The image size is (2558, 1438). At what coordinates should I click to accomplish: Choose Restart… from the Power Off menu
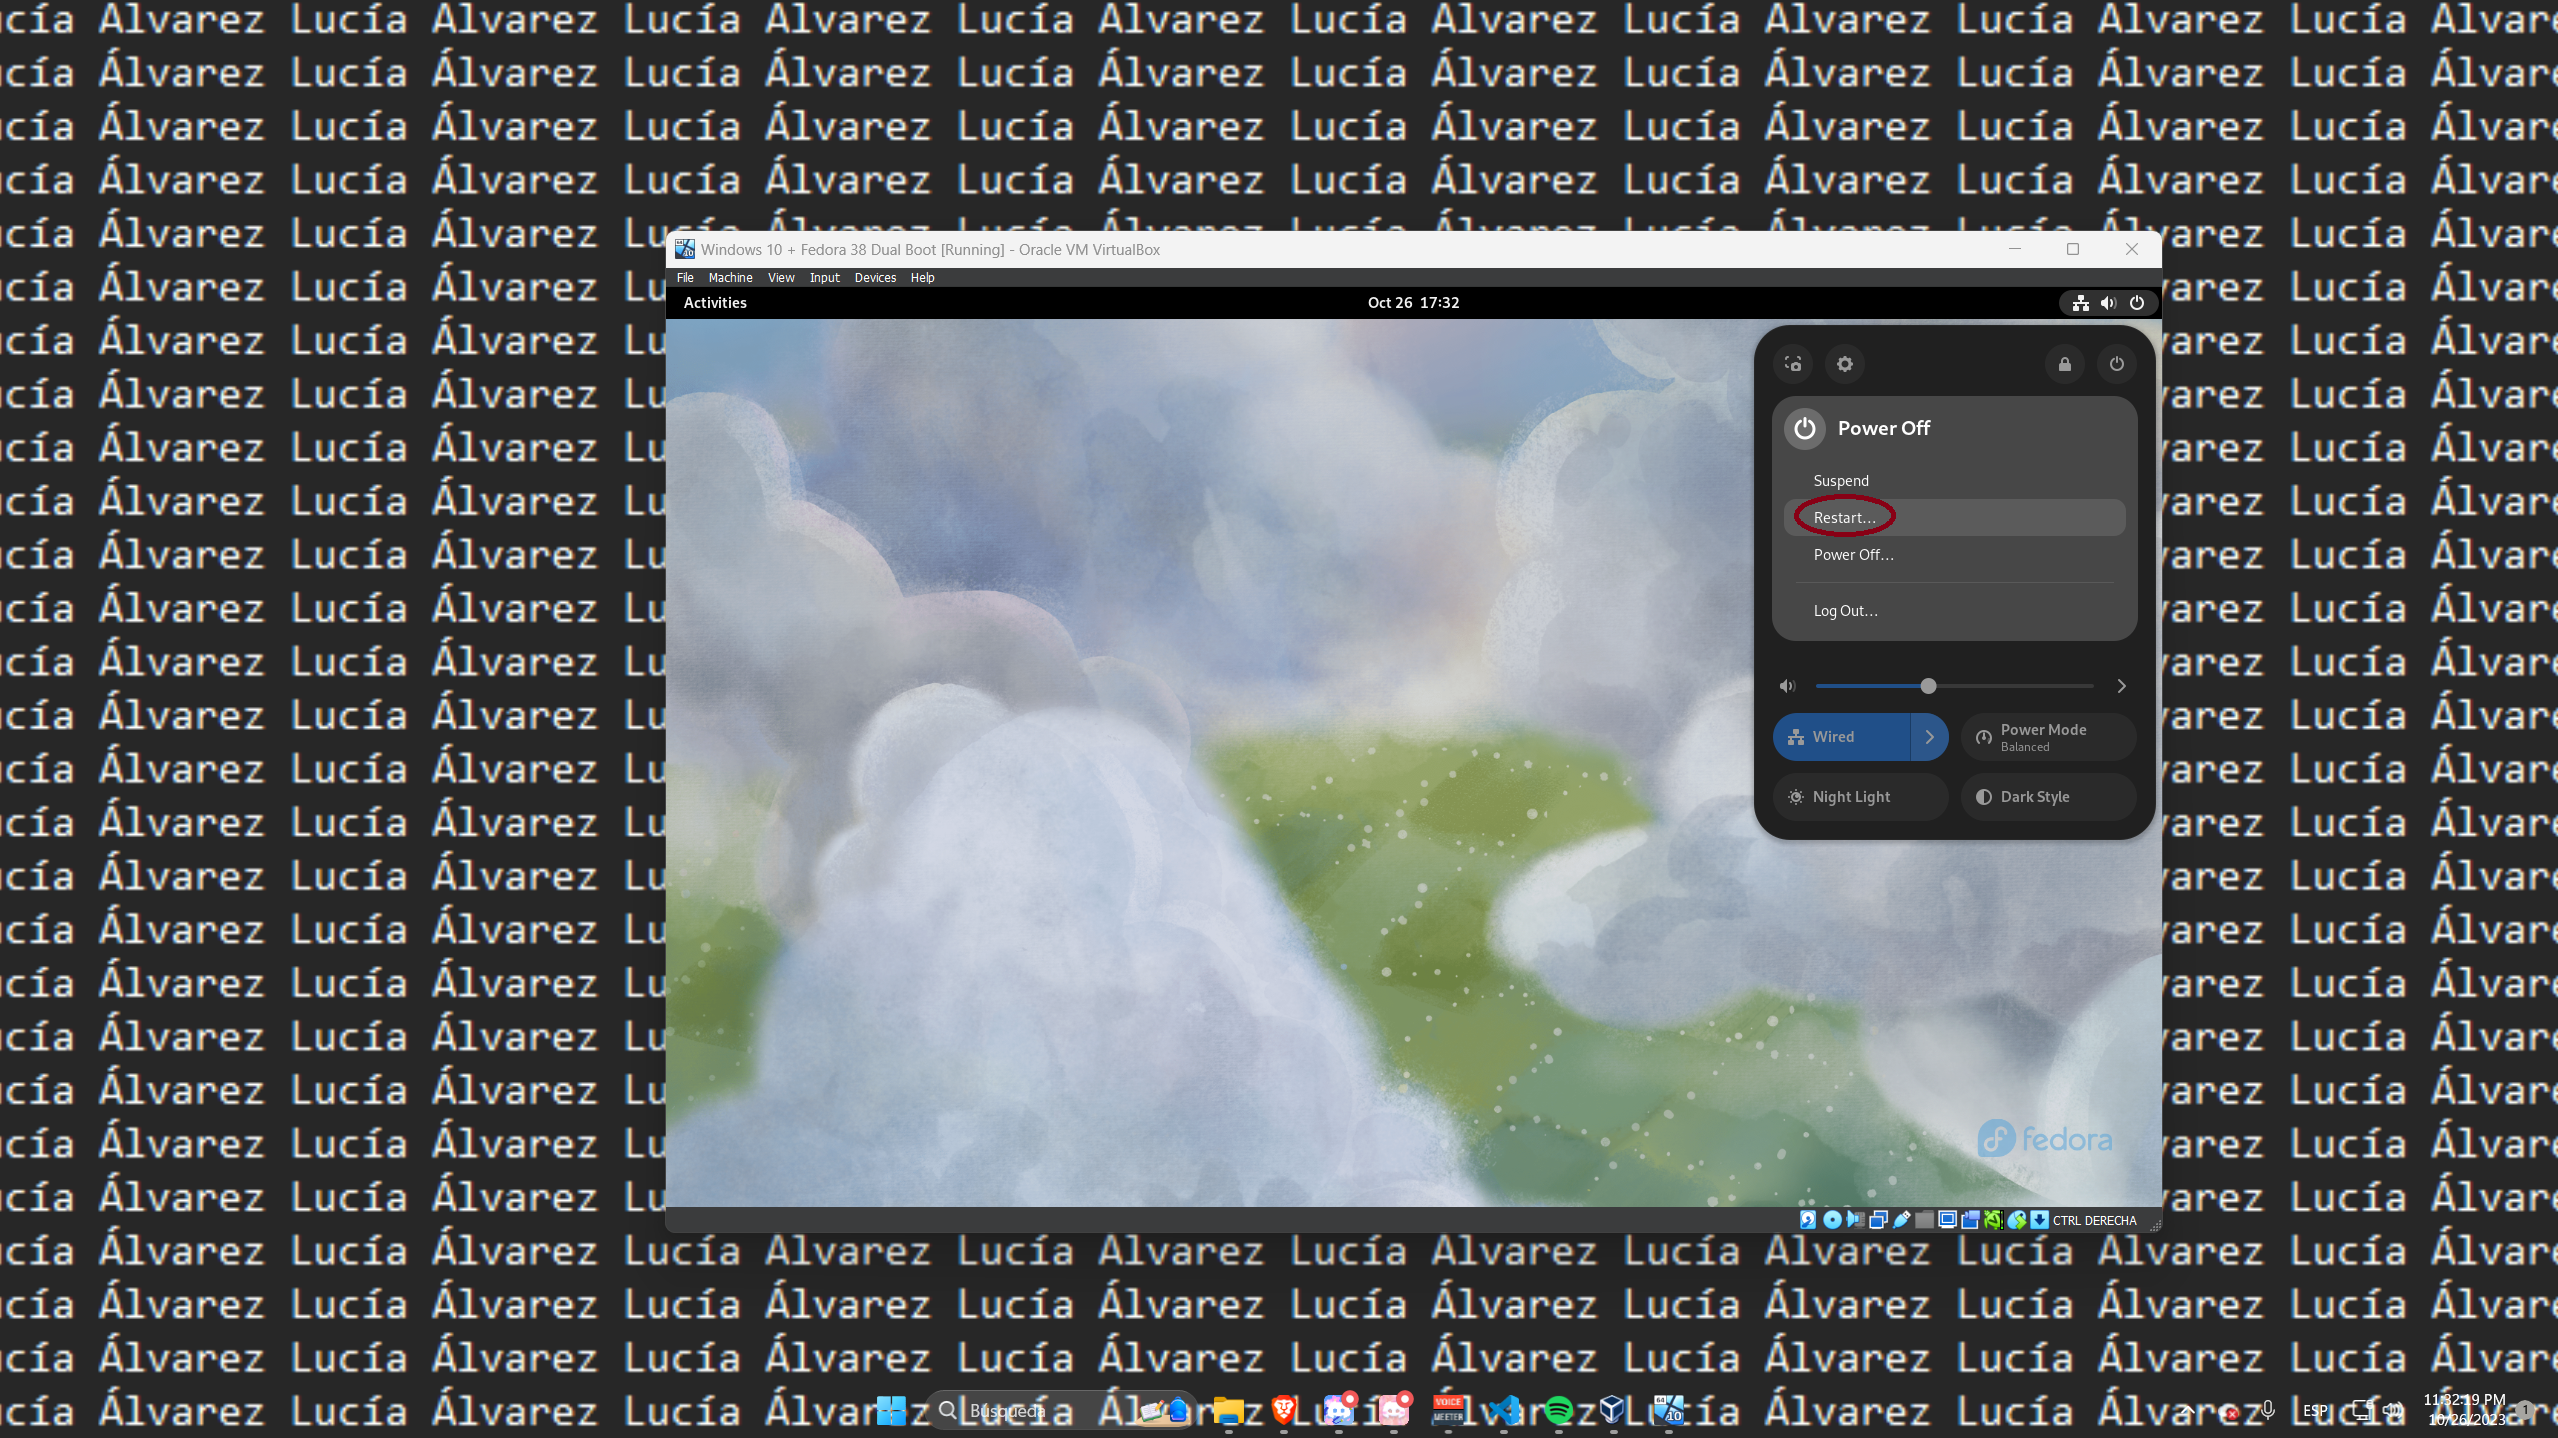pos(1844,518)
